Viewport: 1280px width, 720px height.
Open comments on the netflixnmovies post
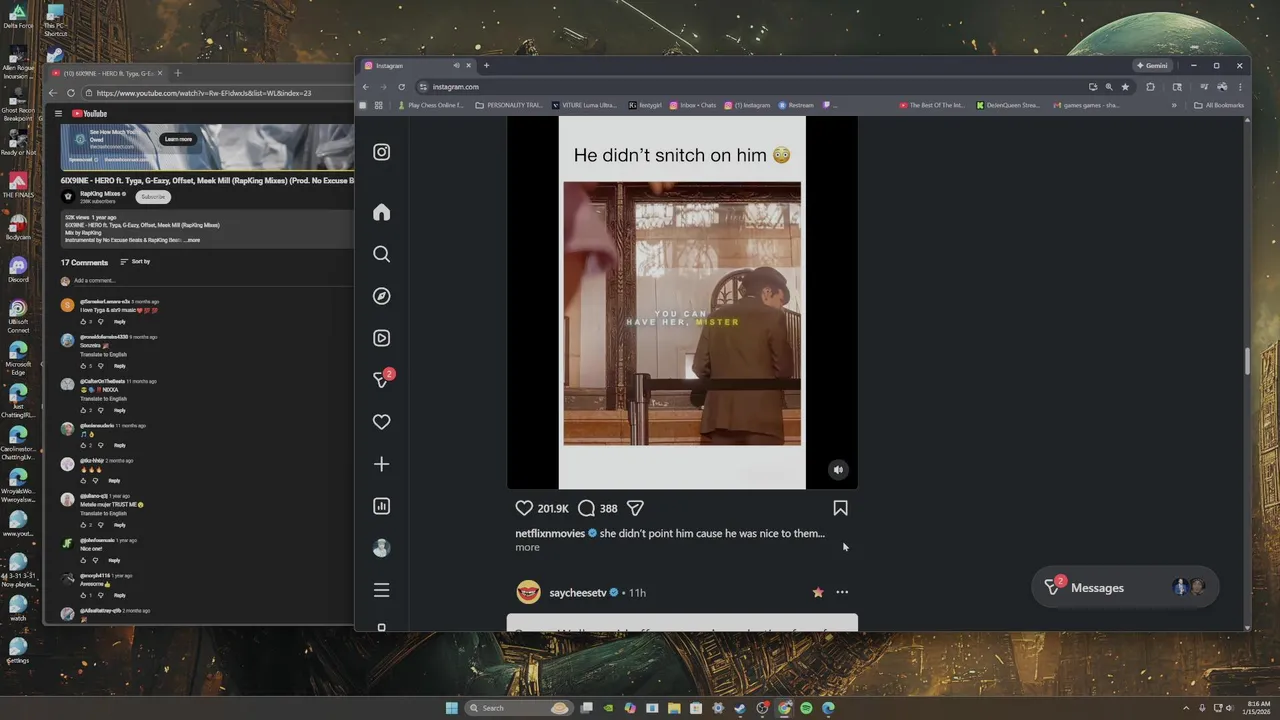(587, 508)
